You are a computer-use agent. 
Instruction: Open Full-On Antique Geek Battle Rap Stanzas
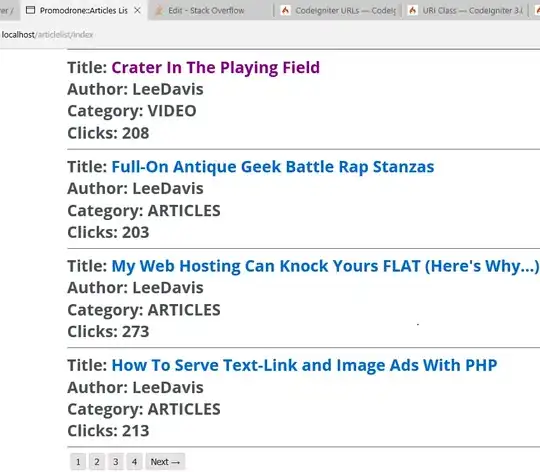click(x=273, y=167)
